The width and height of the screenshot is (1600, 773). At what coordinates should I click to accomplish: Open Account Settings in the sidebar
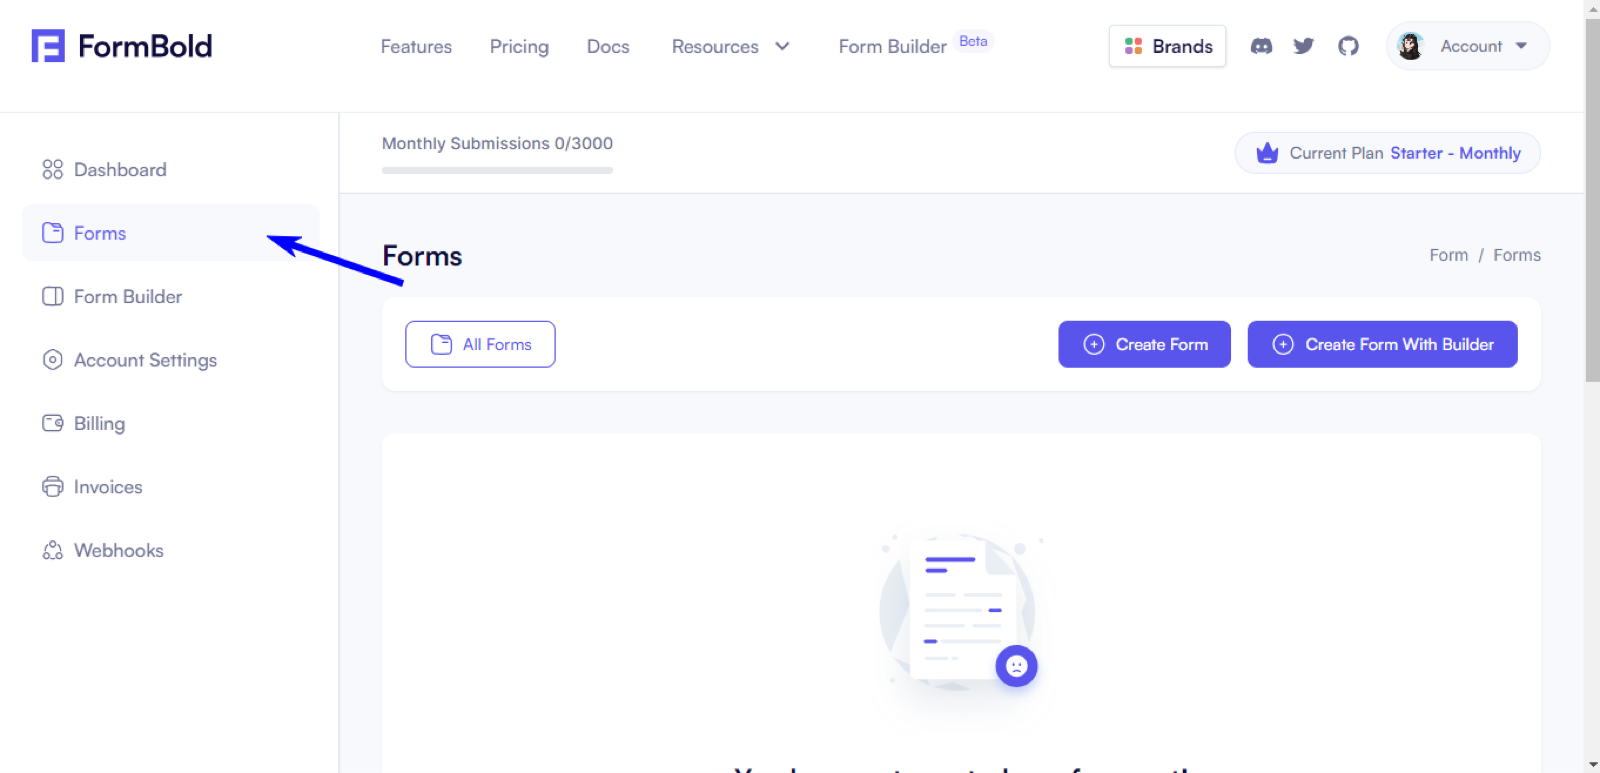171,360
